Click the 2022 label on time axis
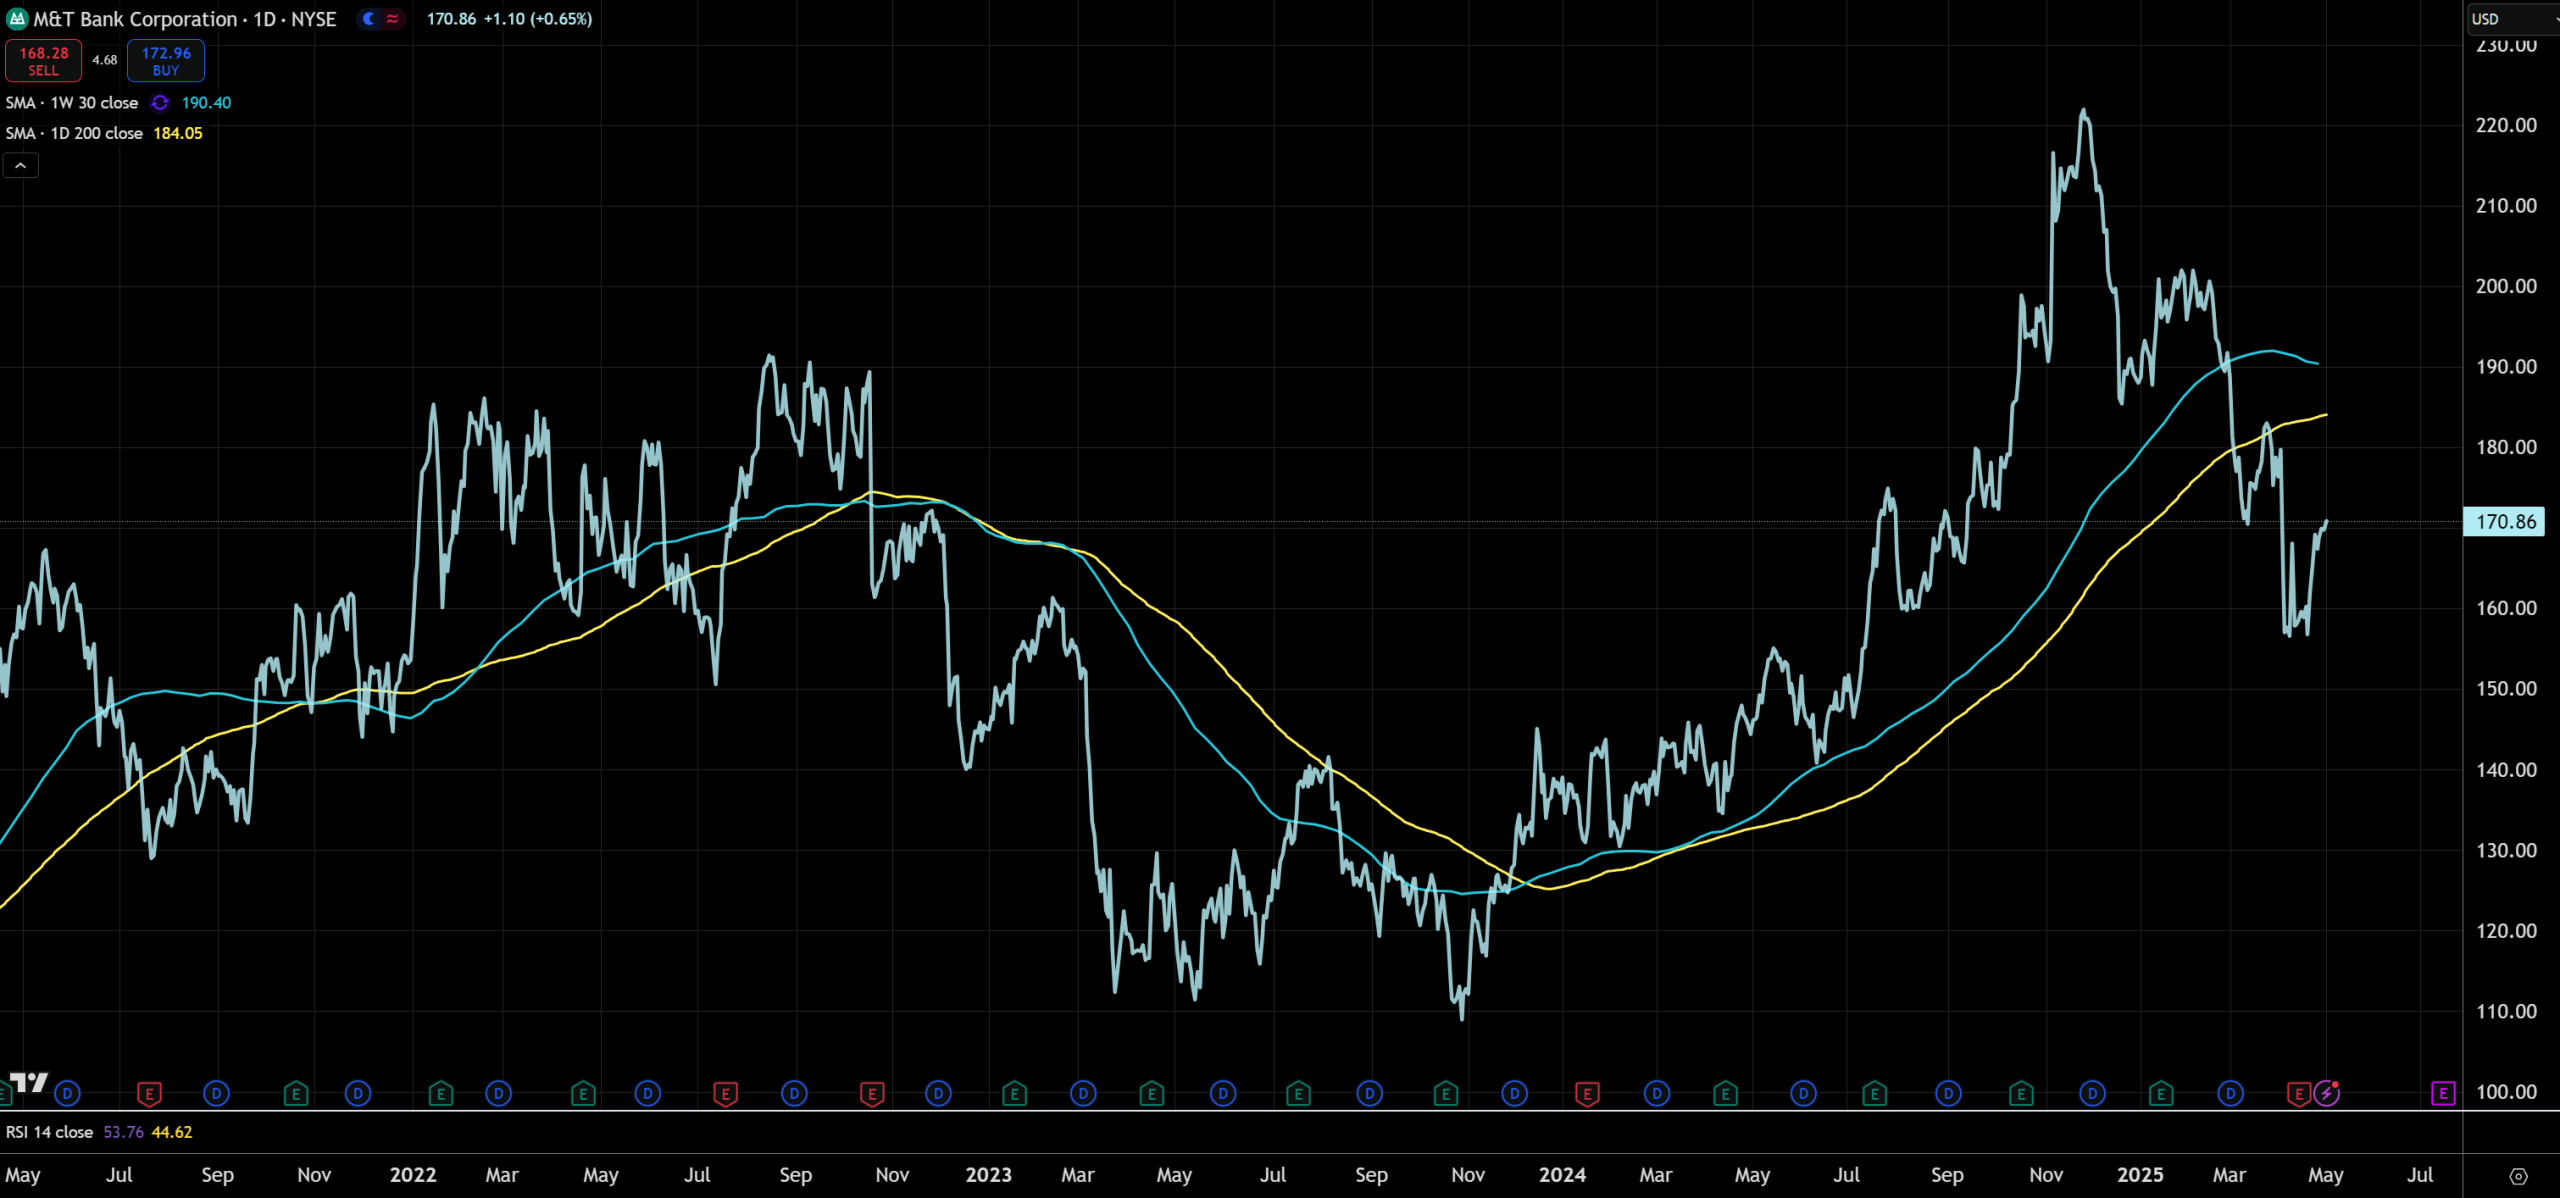This screenshot has width=2560, height=1198. pos(413,1175)
